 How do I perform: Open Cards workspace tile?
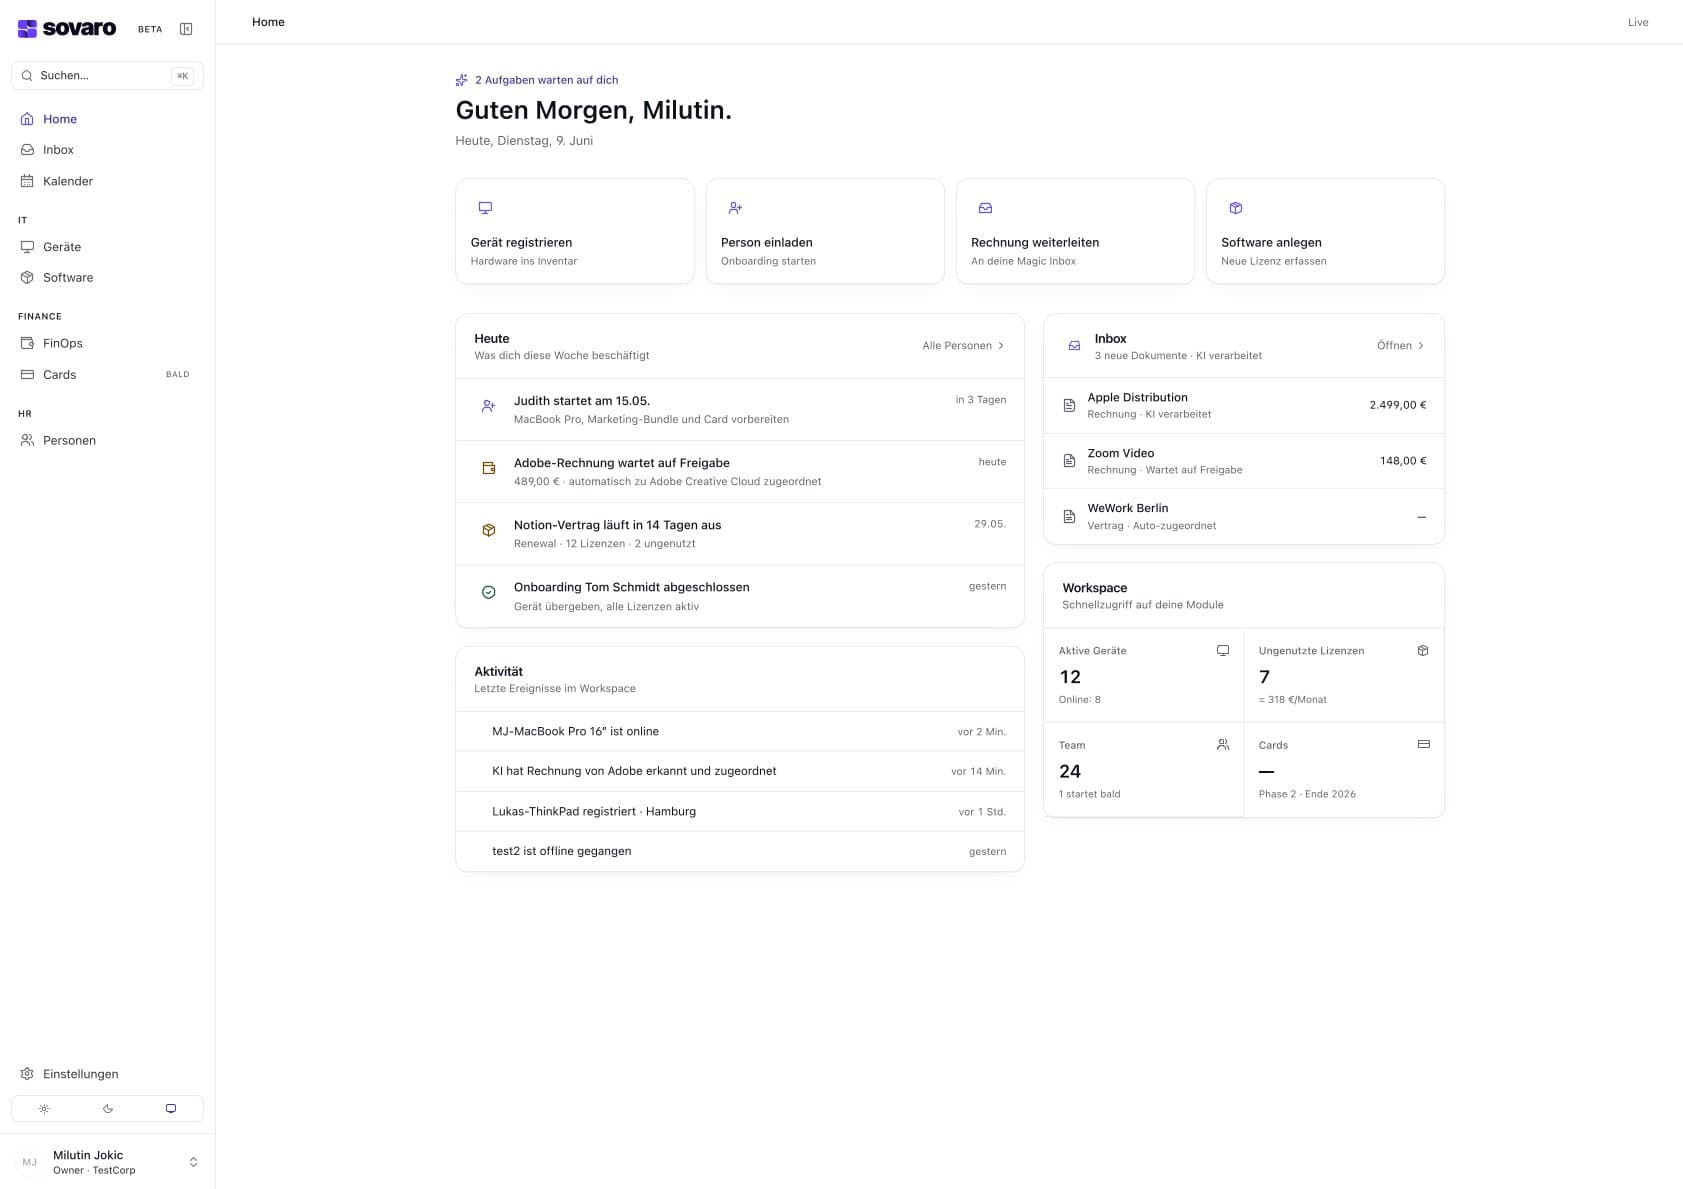click(1344, 770)
